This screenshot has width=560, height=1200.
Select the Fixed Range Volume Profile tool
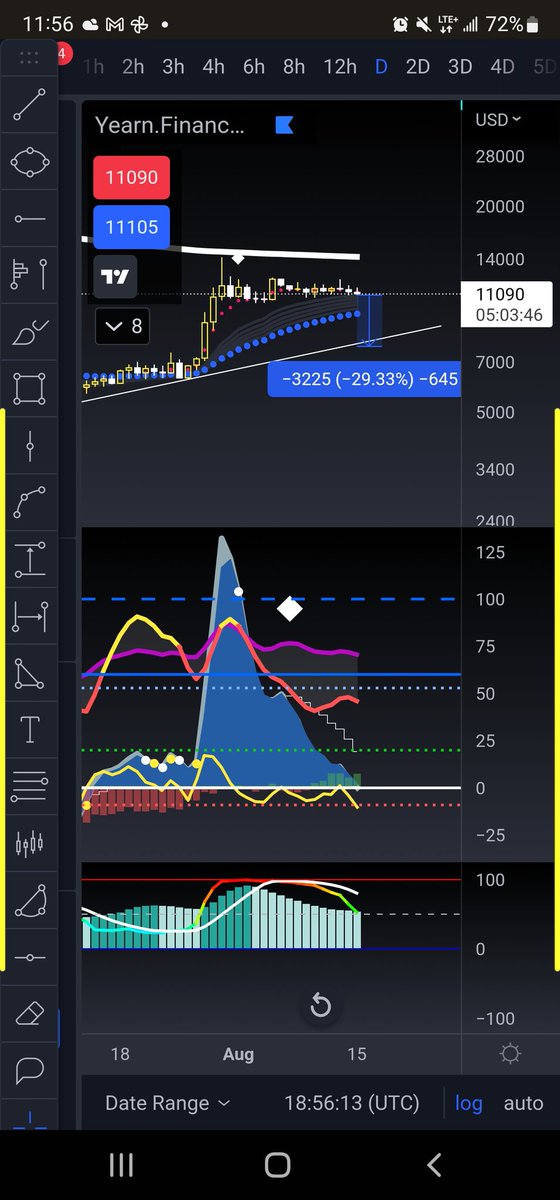(30, 273)
